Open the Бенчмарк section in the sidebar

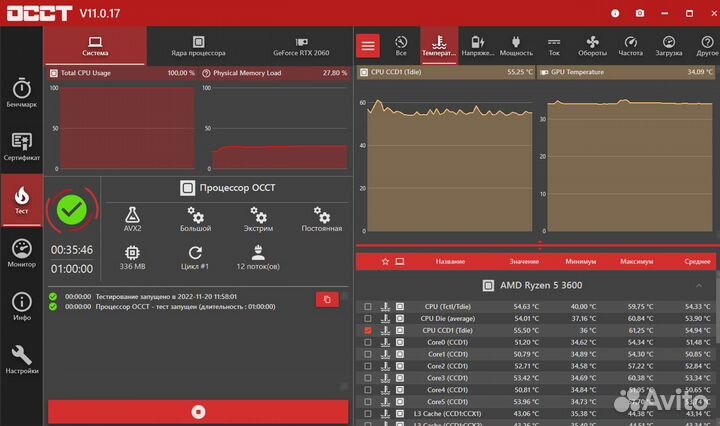click(x=22, y=94)
